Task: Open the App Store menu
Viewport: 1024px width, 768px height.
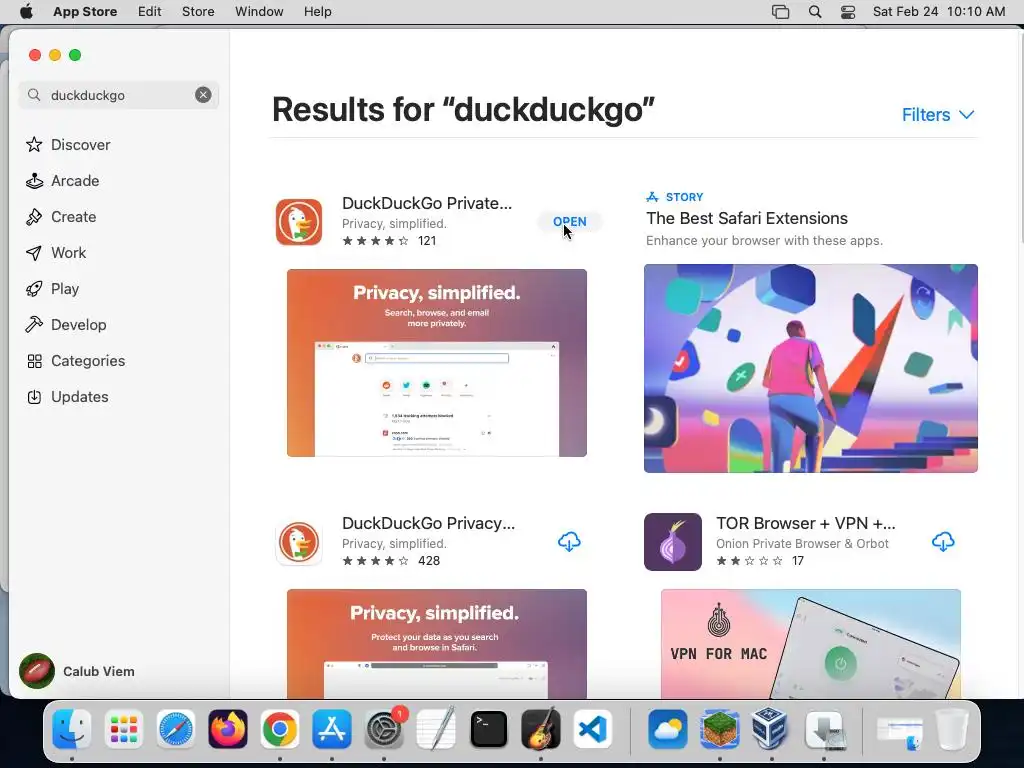Action: click(85, 12)
